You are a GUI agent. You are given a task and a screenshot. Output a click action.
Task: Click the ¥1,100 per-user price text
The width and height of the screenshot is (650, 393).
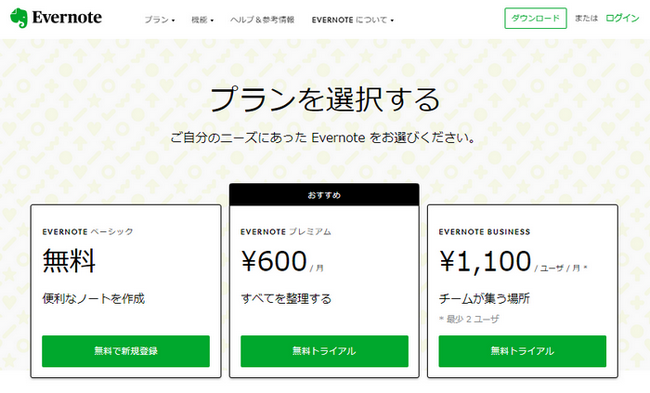pos(513,262)
